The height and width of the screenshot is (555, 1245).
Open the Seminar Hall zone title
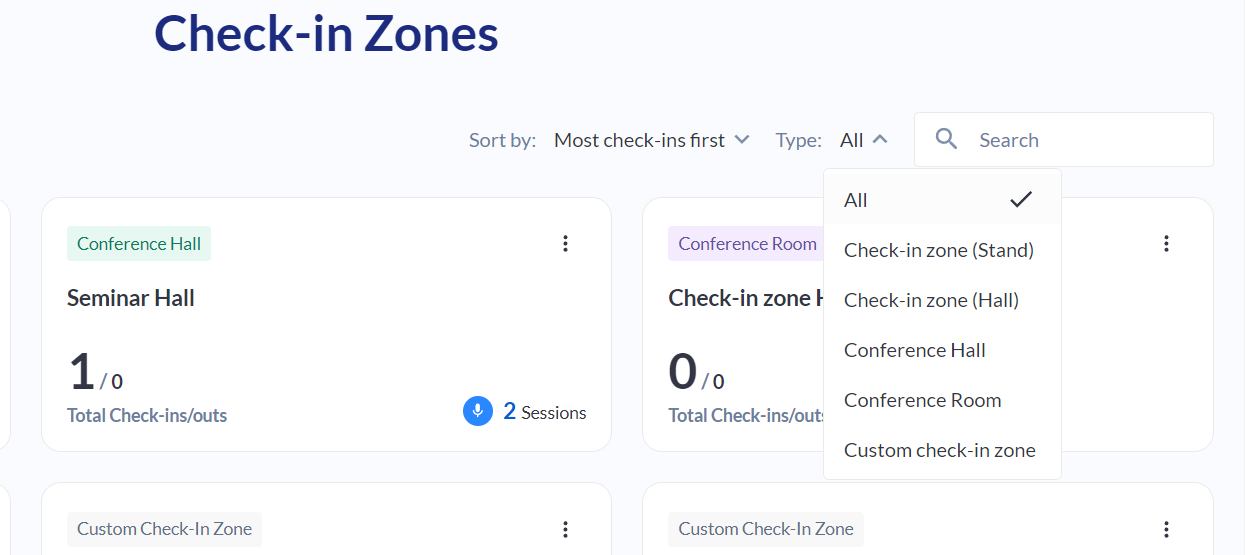(131, 298)
